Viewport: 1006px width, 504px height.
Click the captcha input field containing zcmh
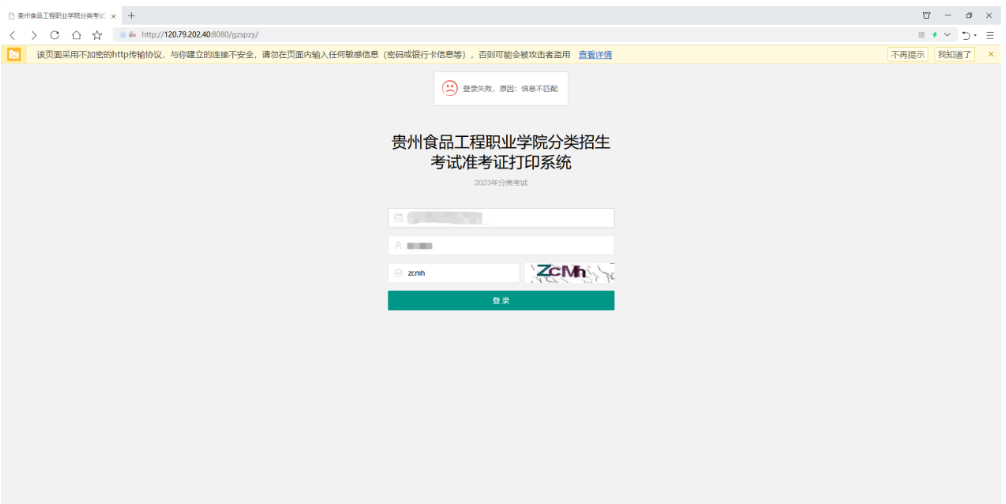[454, 273]
